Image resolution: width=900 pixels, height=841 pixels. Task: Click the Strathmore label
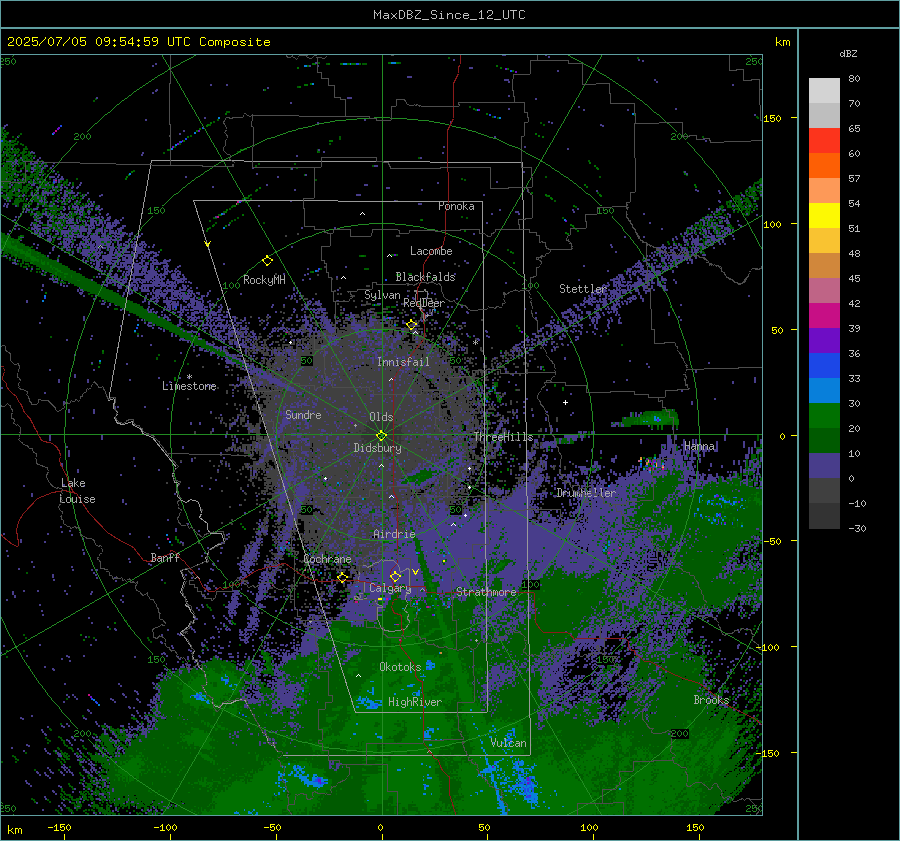(x=486, y=592)
